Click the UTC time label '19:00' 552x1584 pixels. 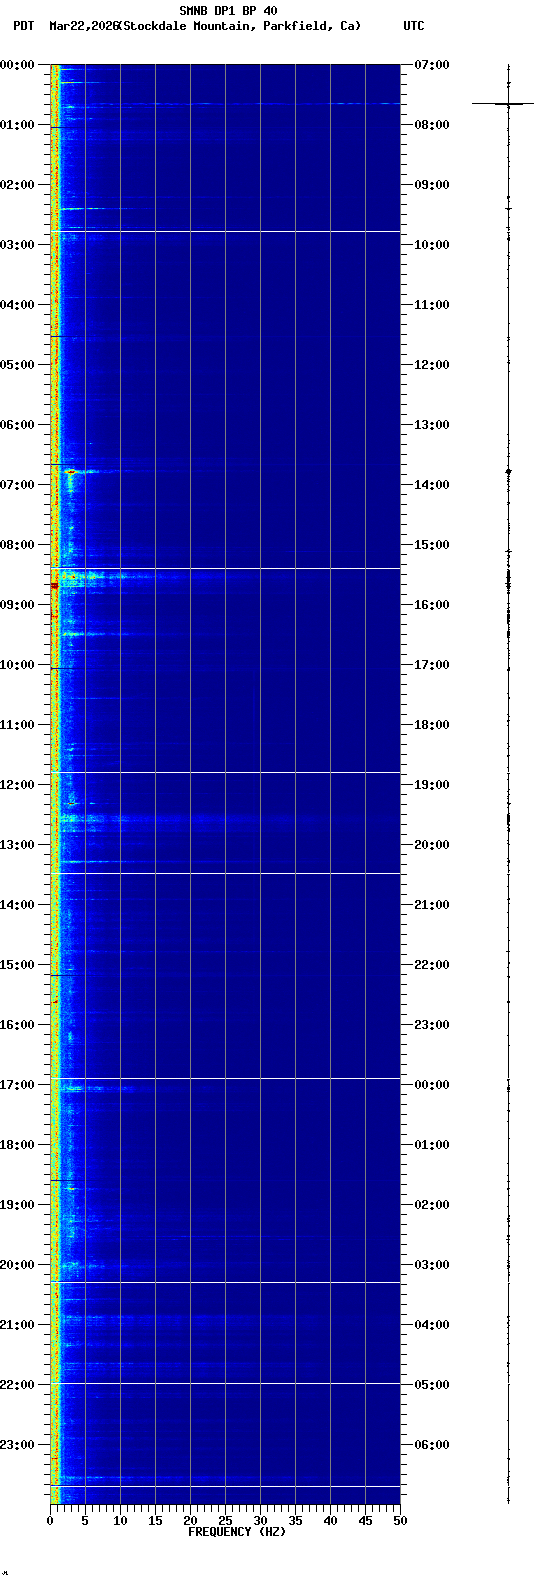point(432,785)
